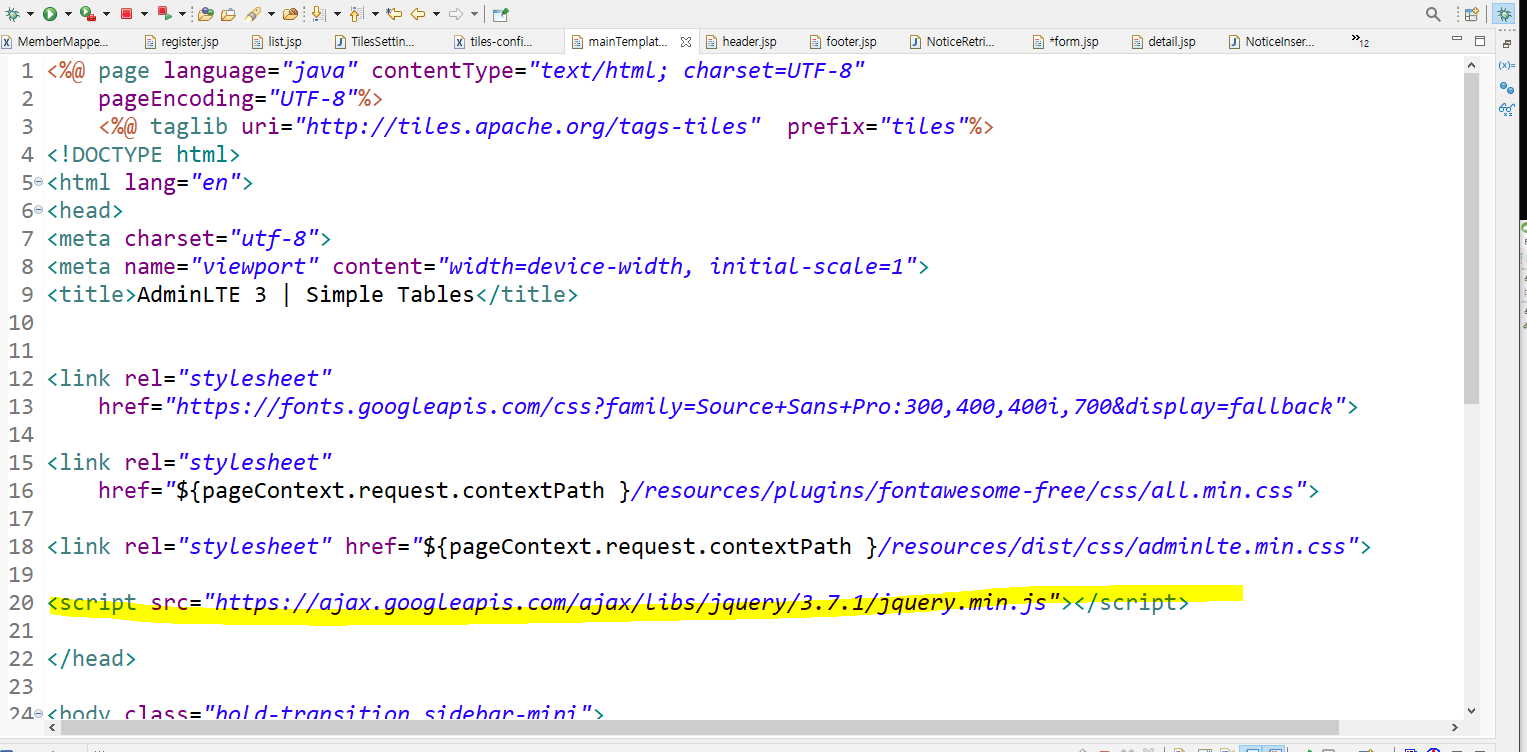Click the closing </head> tag on line 22
Screen dimensions: 1527x752
point(91,659)
